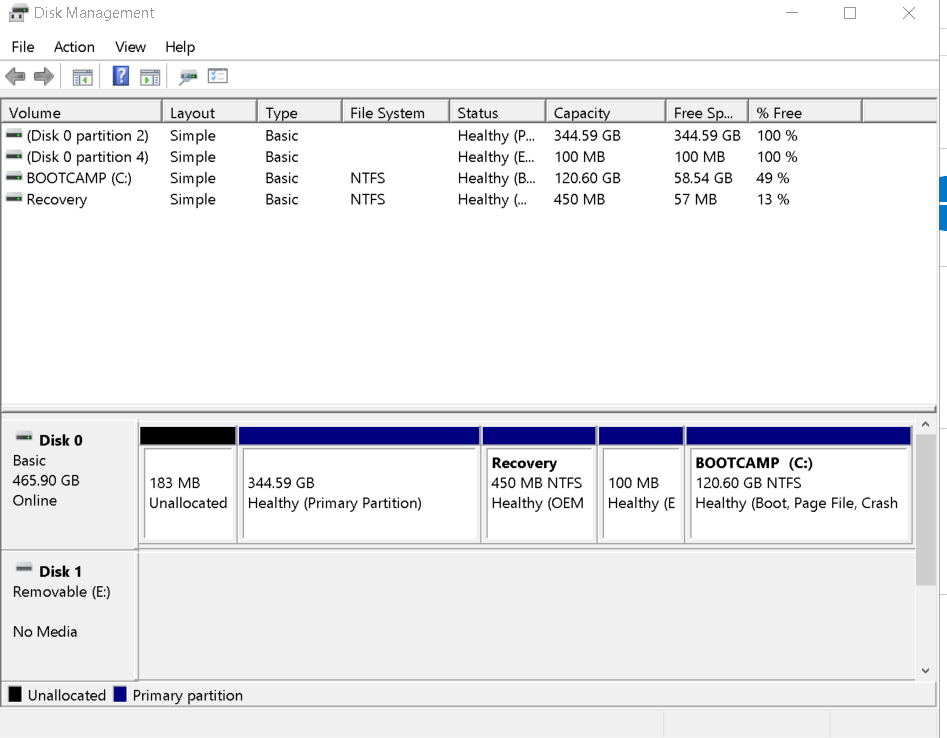Viewport: 947px width, 738px height.
Task: Sort by the Status column header
Action: (498, 113)
